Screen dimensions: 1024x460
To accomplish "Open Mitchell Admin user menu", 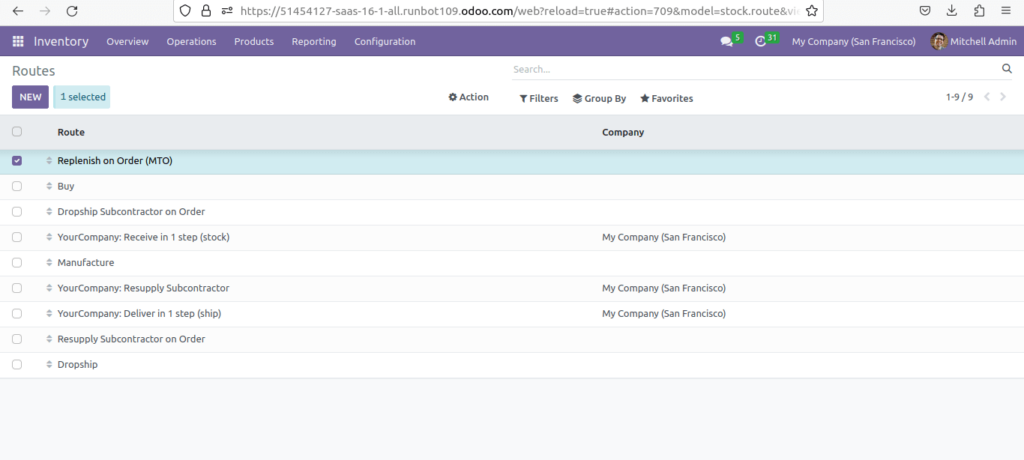I will 973,41.
